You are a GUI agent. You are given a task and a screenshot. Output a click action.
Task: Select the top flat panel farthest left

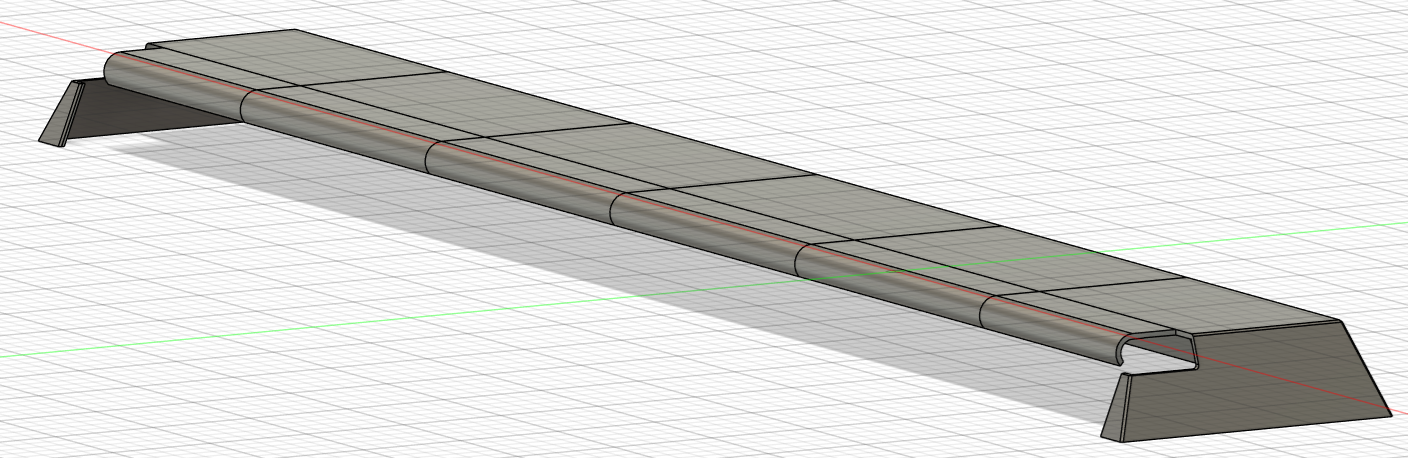coord(290,58)
